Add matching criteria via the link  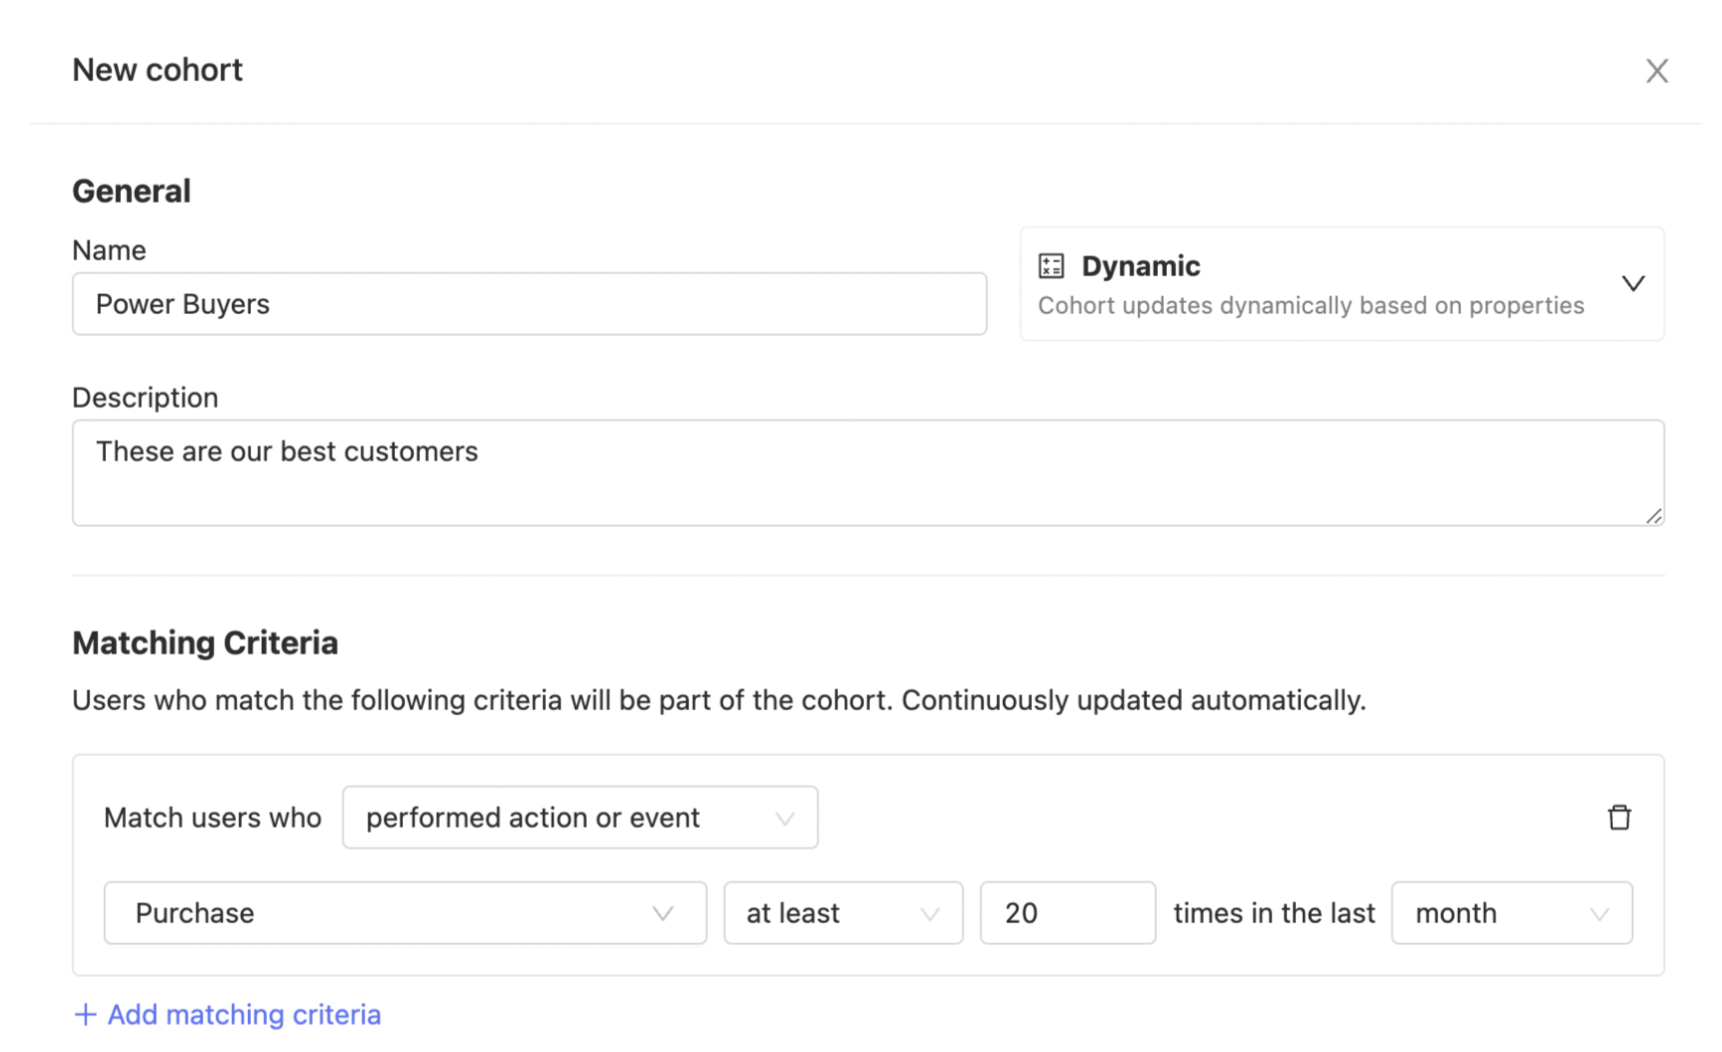click(243, 1014)
